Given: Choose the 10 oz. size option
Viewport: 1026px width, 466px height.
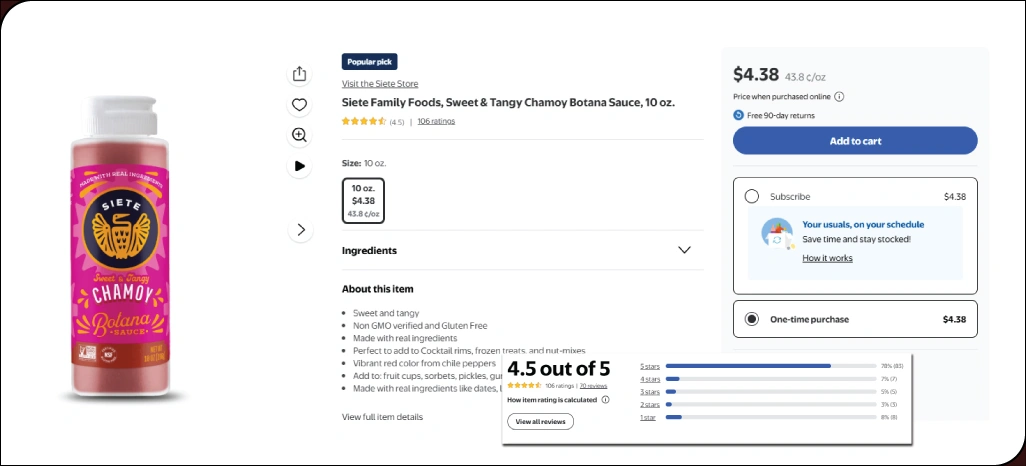Looking at the screenshot, I should [x=363, y=200].
